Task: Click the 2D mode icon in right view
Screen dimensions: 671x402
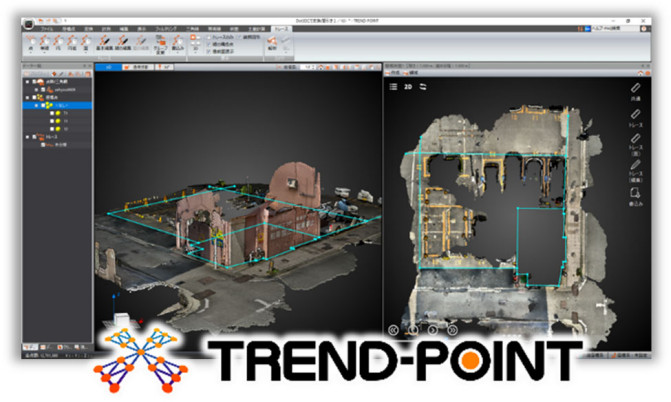Action: (x=408, y=86)
